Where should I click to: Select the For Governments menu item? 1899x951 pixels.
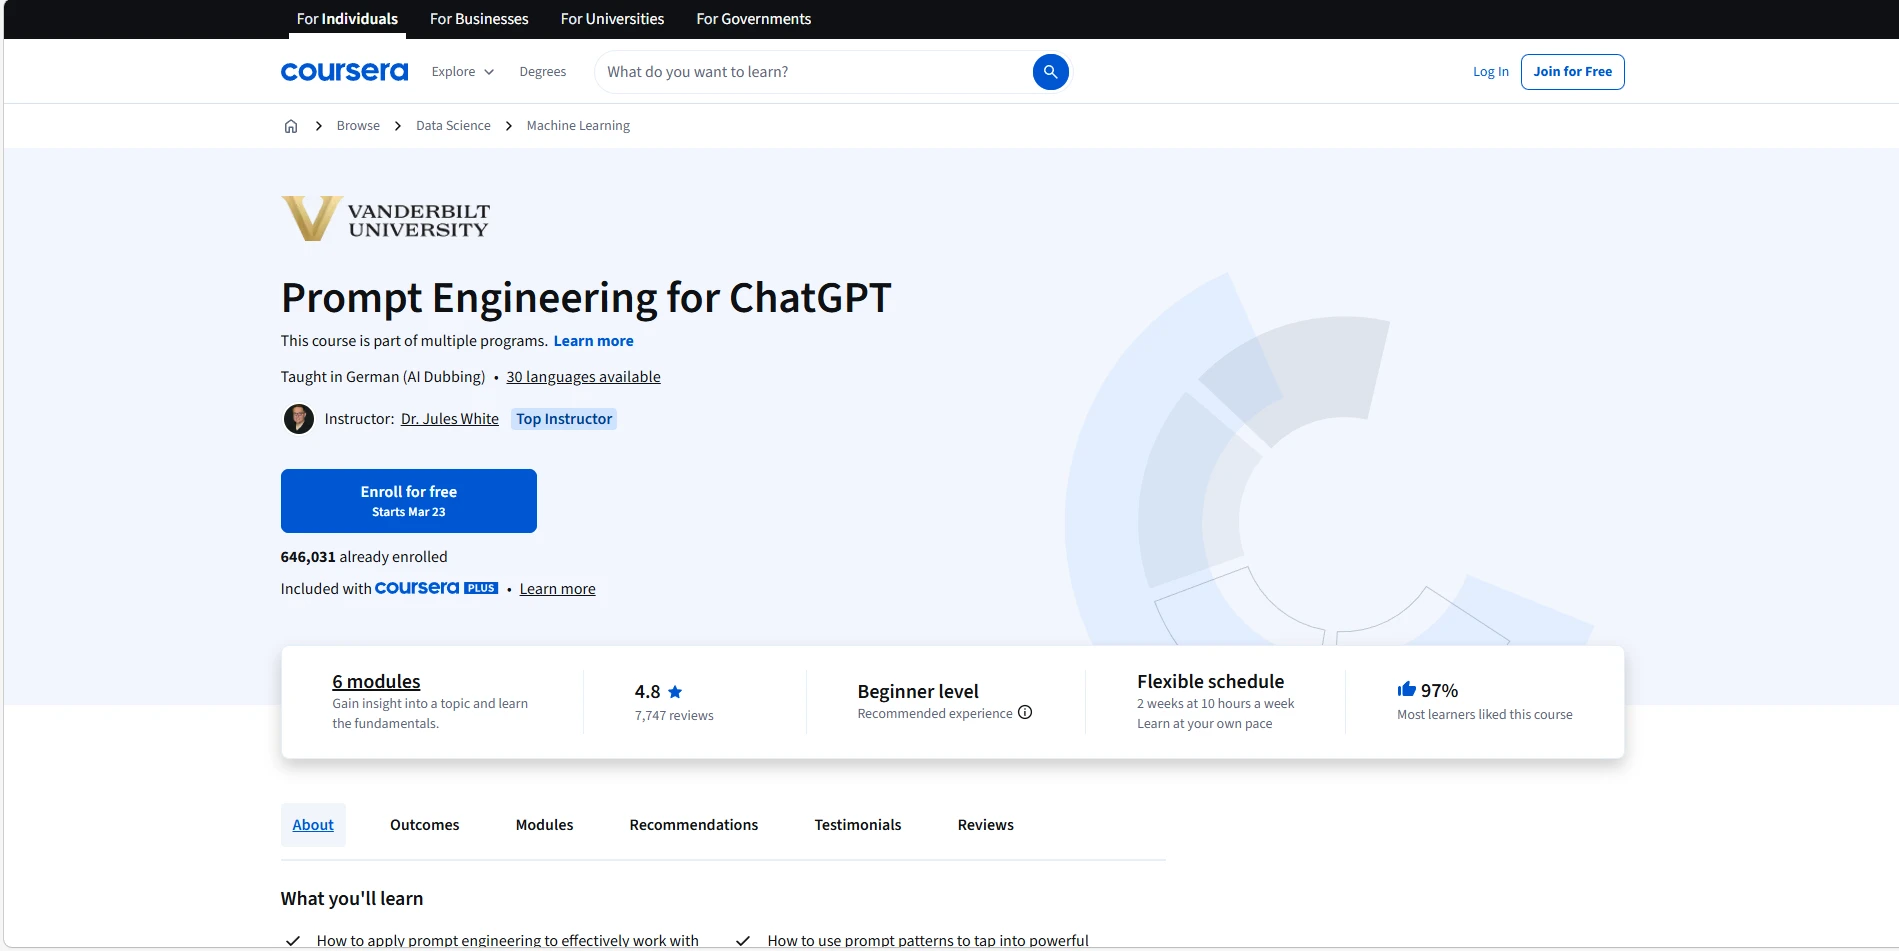point(753,18)
